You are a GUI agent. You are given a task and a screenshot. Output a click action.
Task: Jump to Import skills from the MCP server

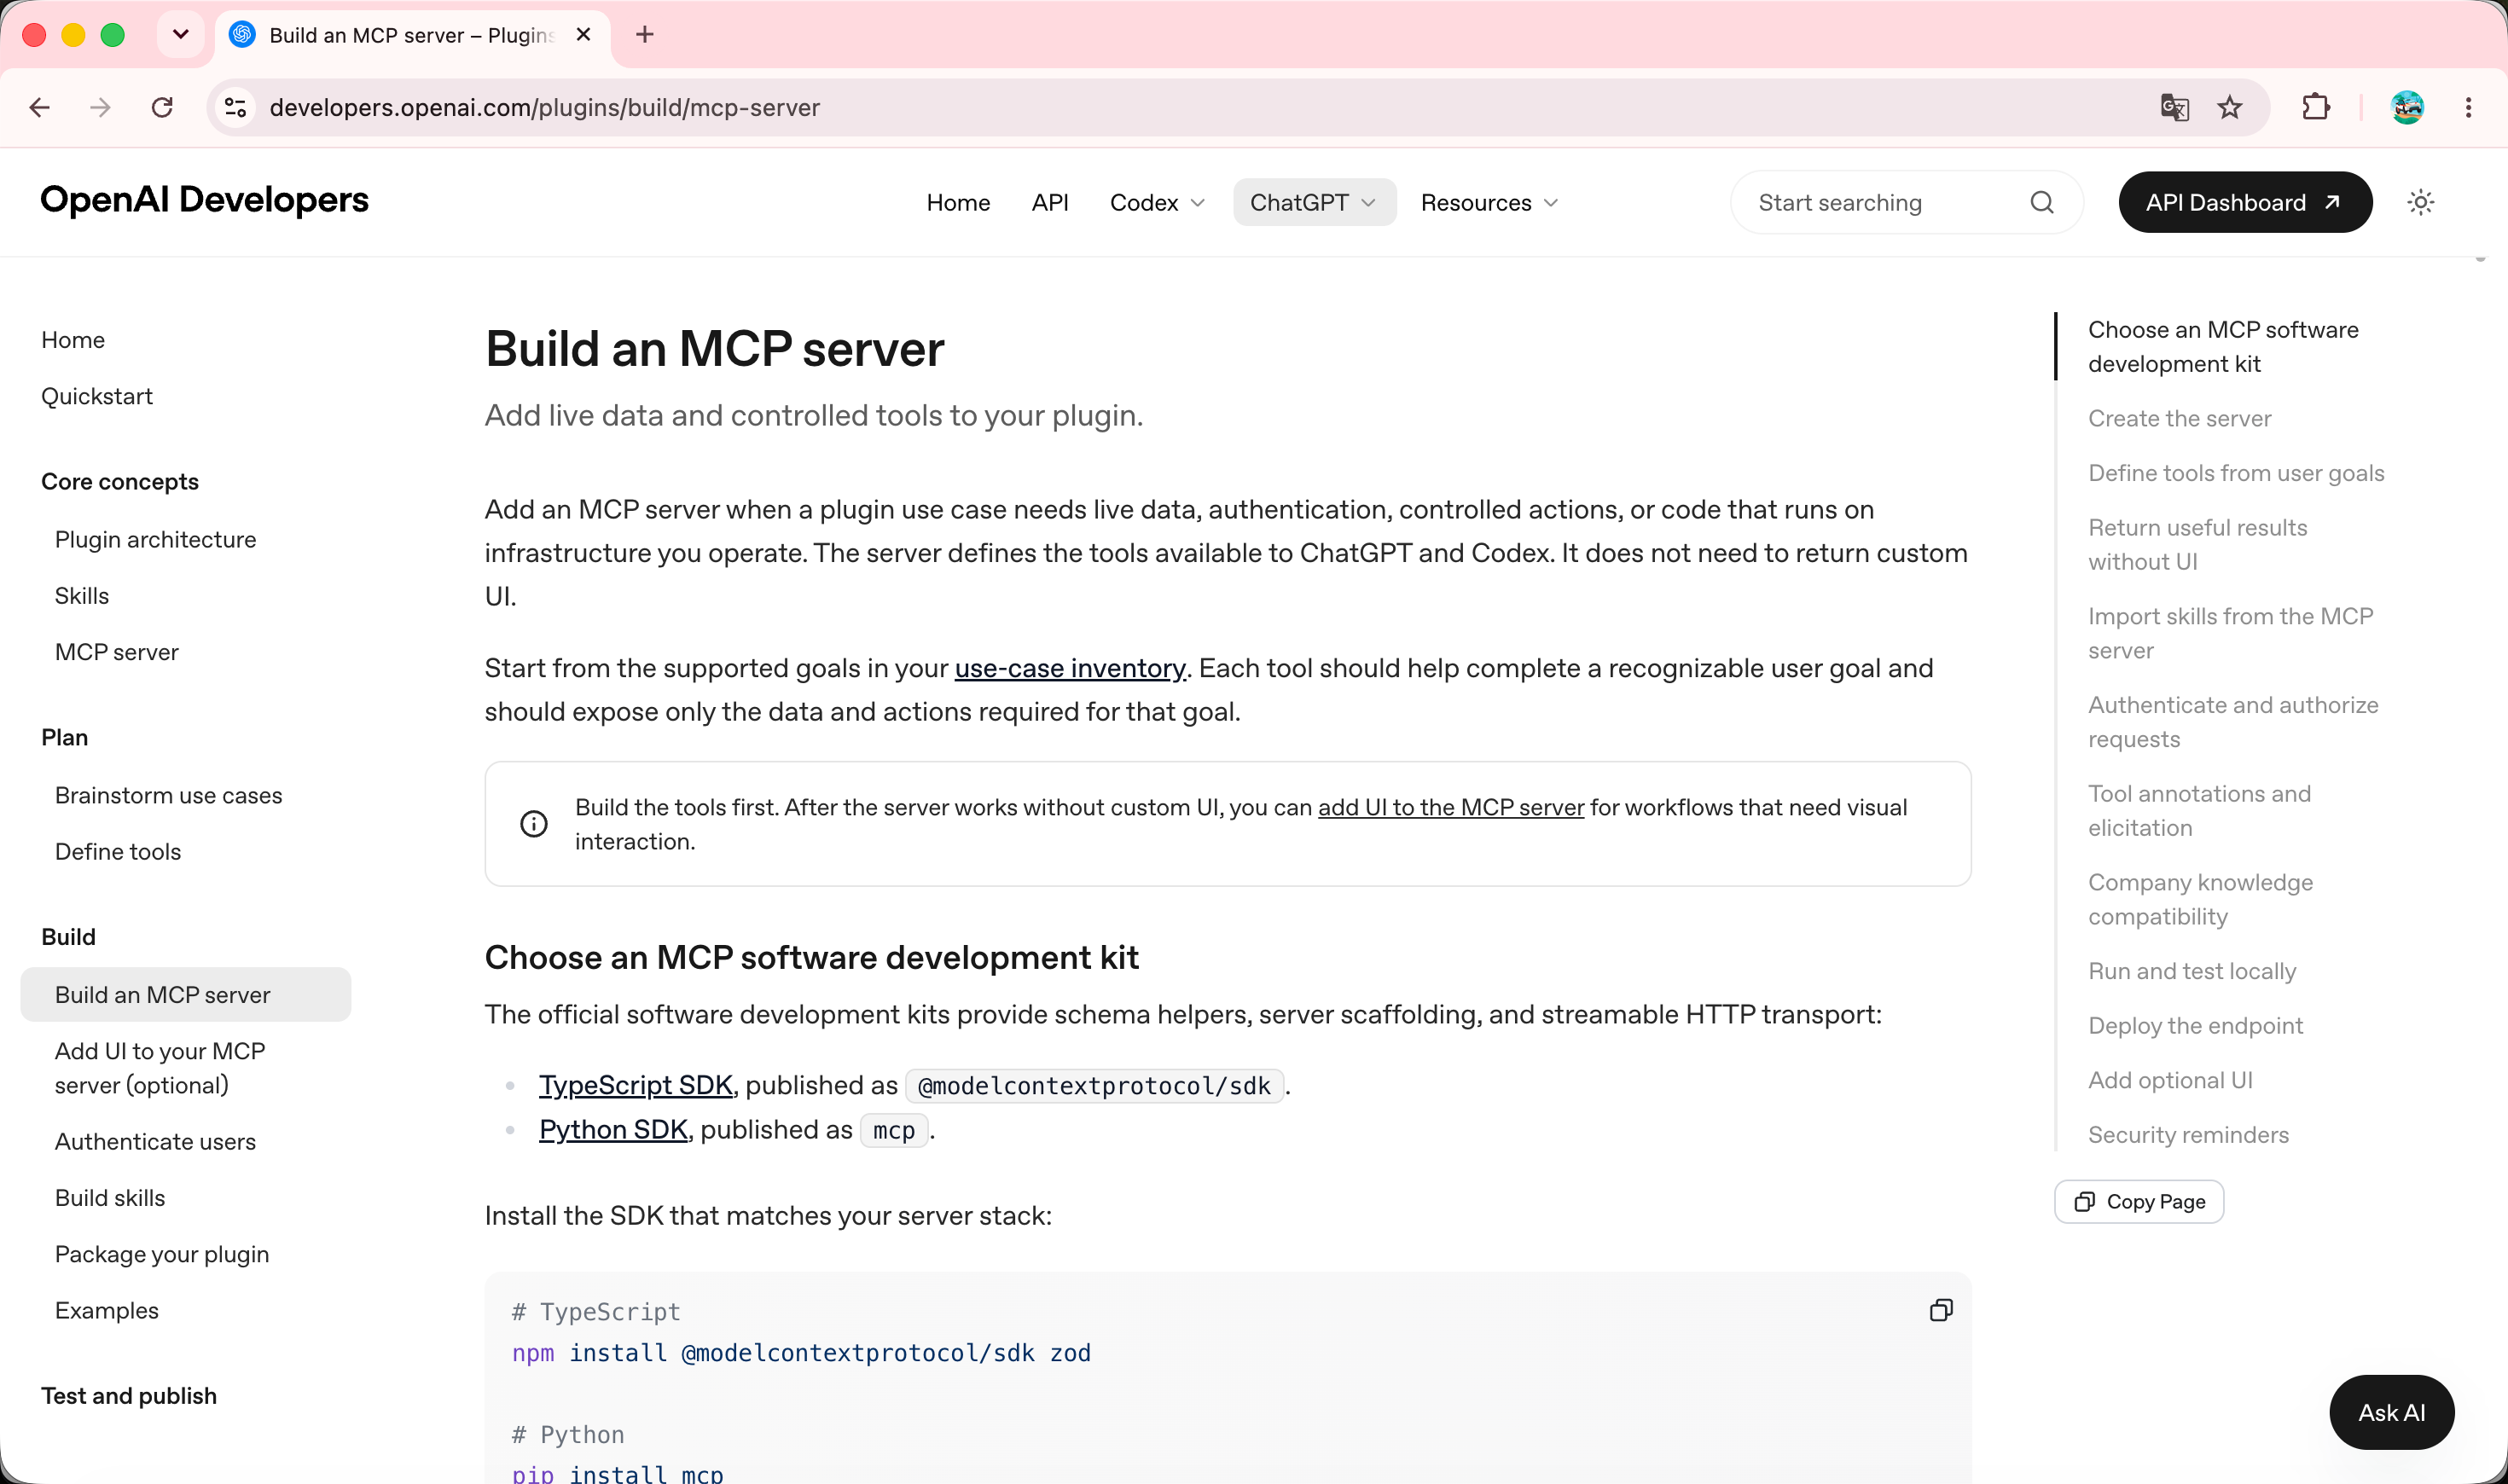tap(2231, 633)
